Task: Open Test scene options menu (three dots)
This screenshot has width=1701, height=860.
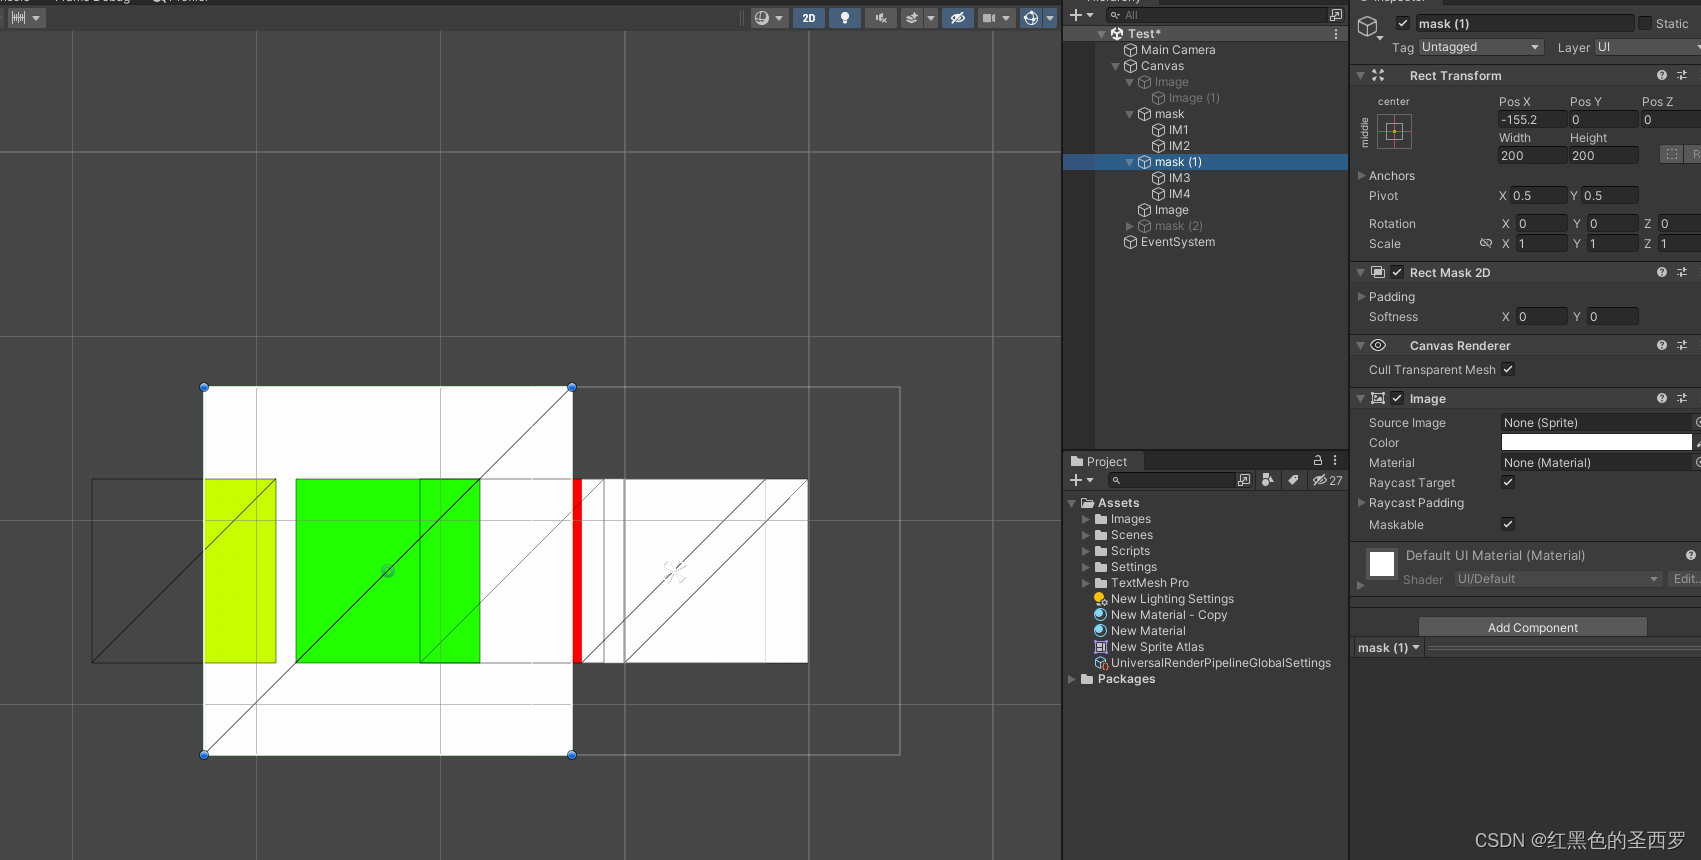Action: coord(1336,34)
